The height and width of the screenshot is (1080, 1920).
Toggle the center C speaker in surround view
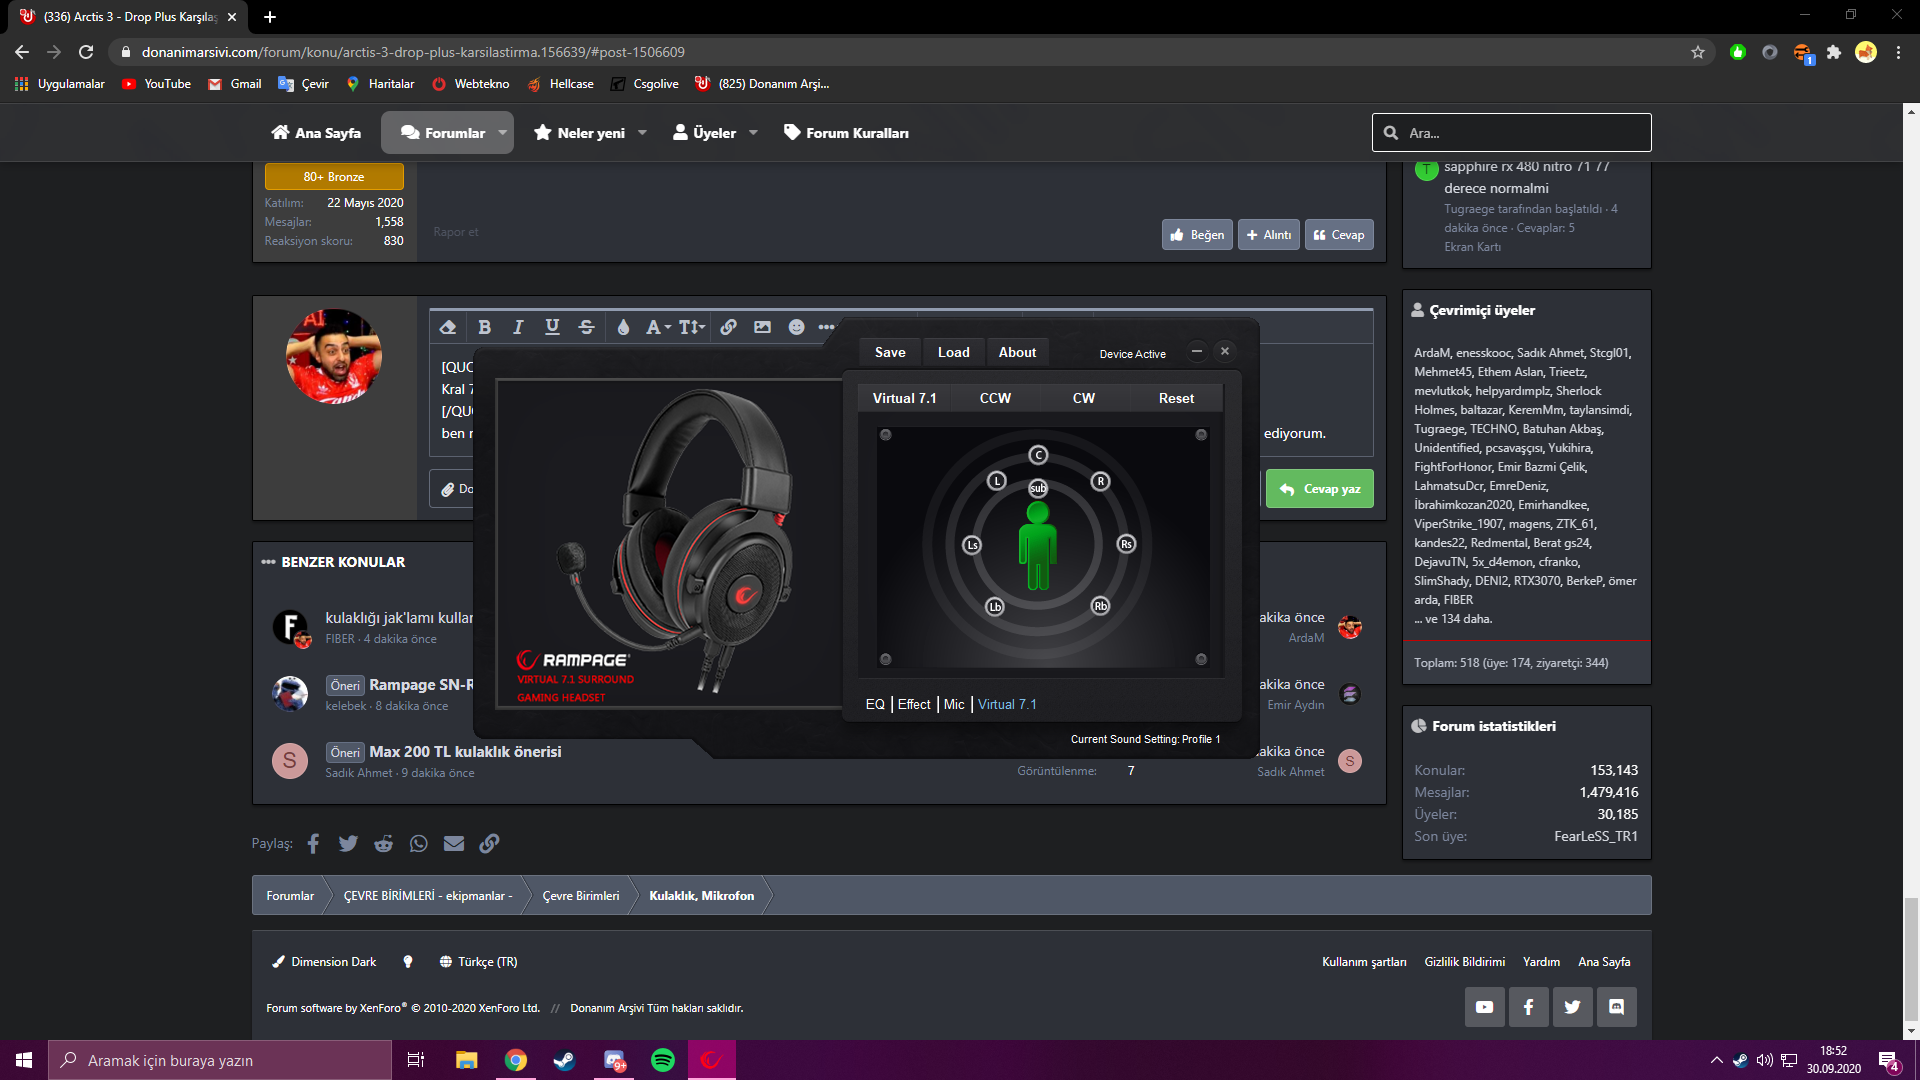pos(1038,455)
